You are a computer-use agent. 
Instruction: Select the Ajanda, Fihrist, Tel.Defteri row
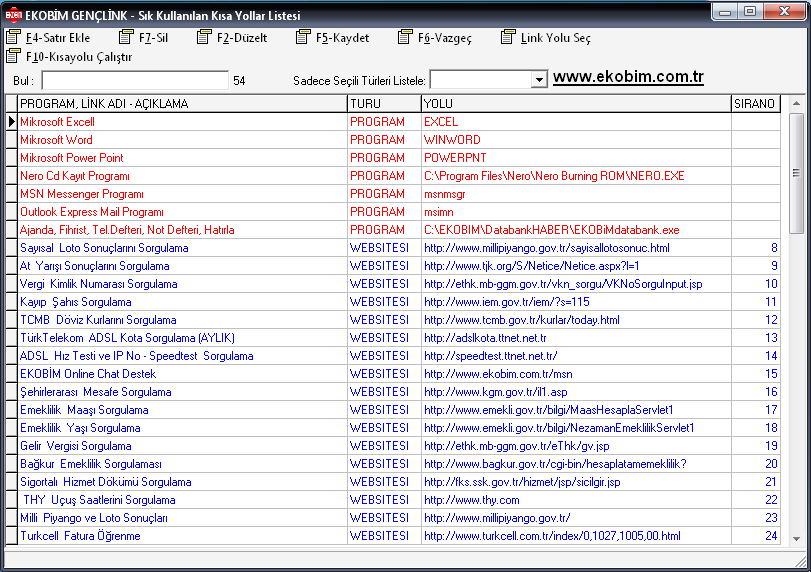pyautogui.click(x=393, y=230)
